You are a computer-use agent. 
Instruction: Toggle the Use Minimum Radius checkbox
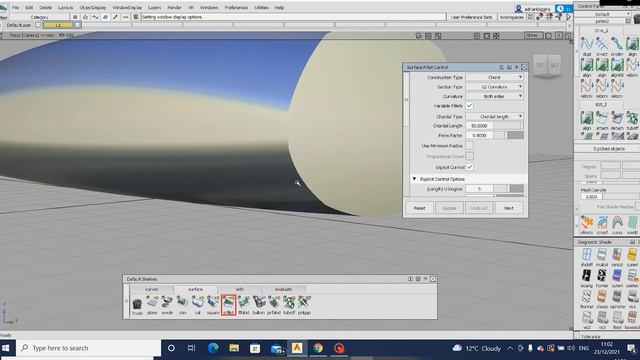[469, 146]
